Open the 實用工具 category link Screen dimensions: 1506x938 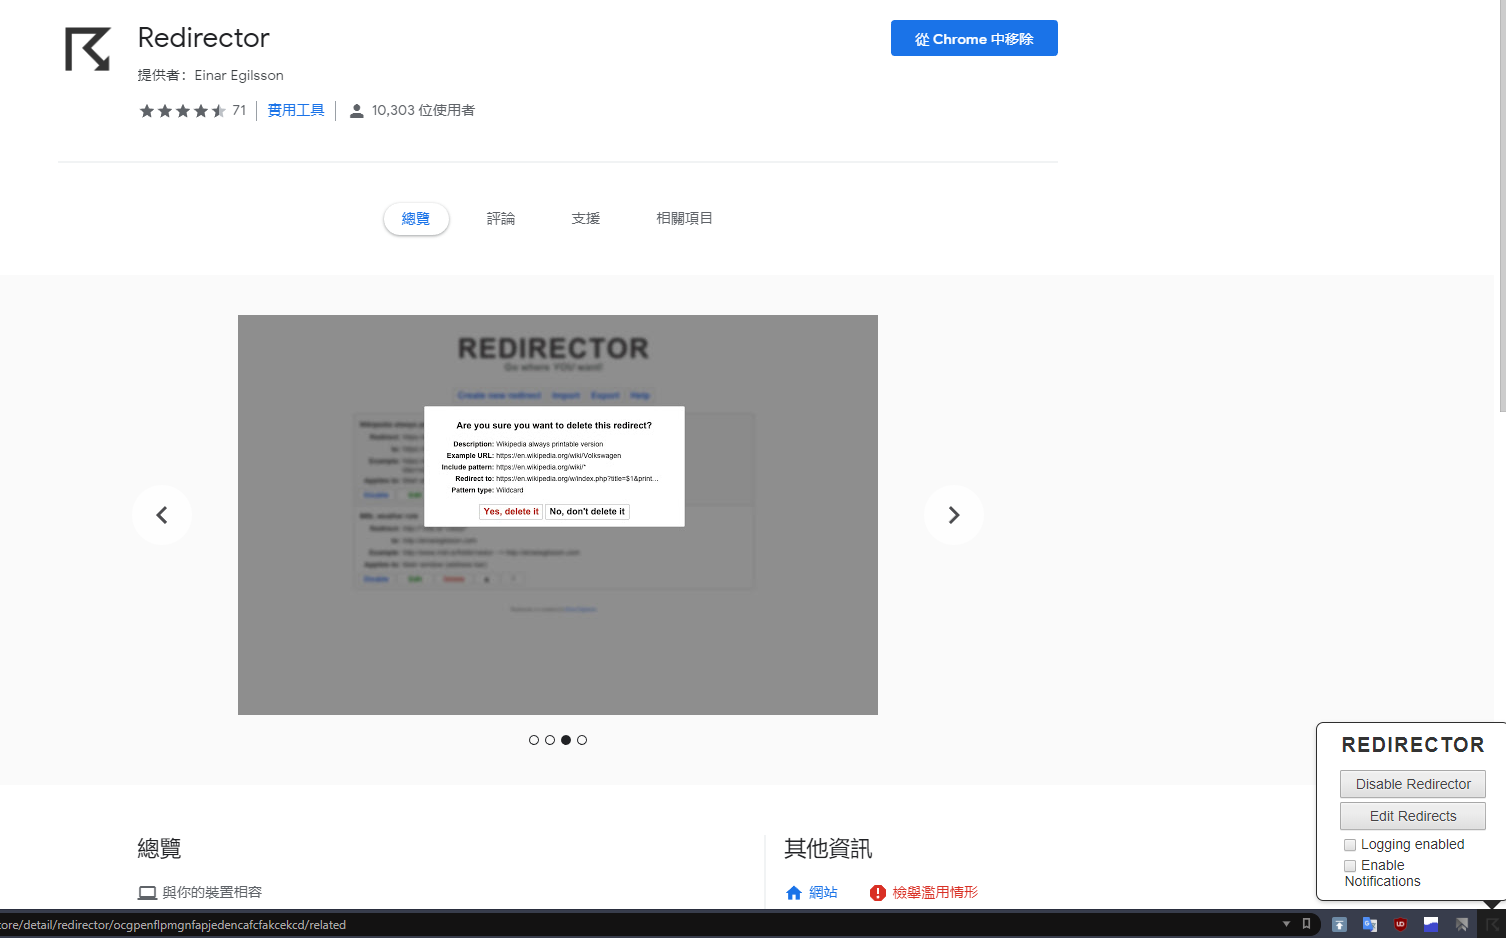coord(296,111)
